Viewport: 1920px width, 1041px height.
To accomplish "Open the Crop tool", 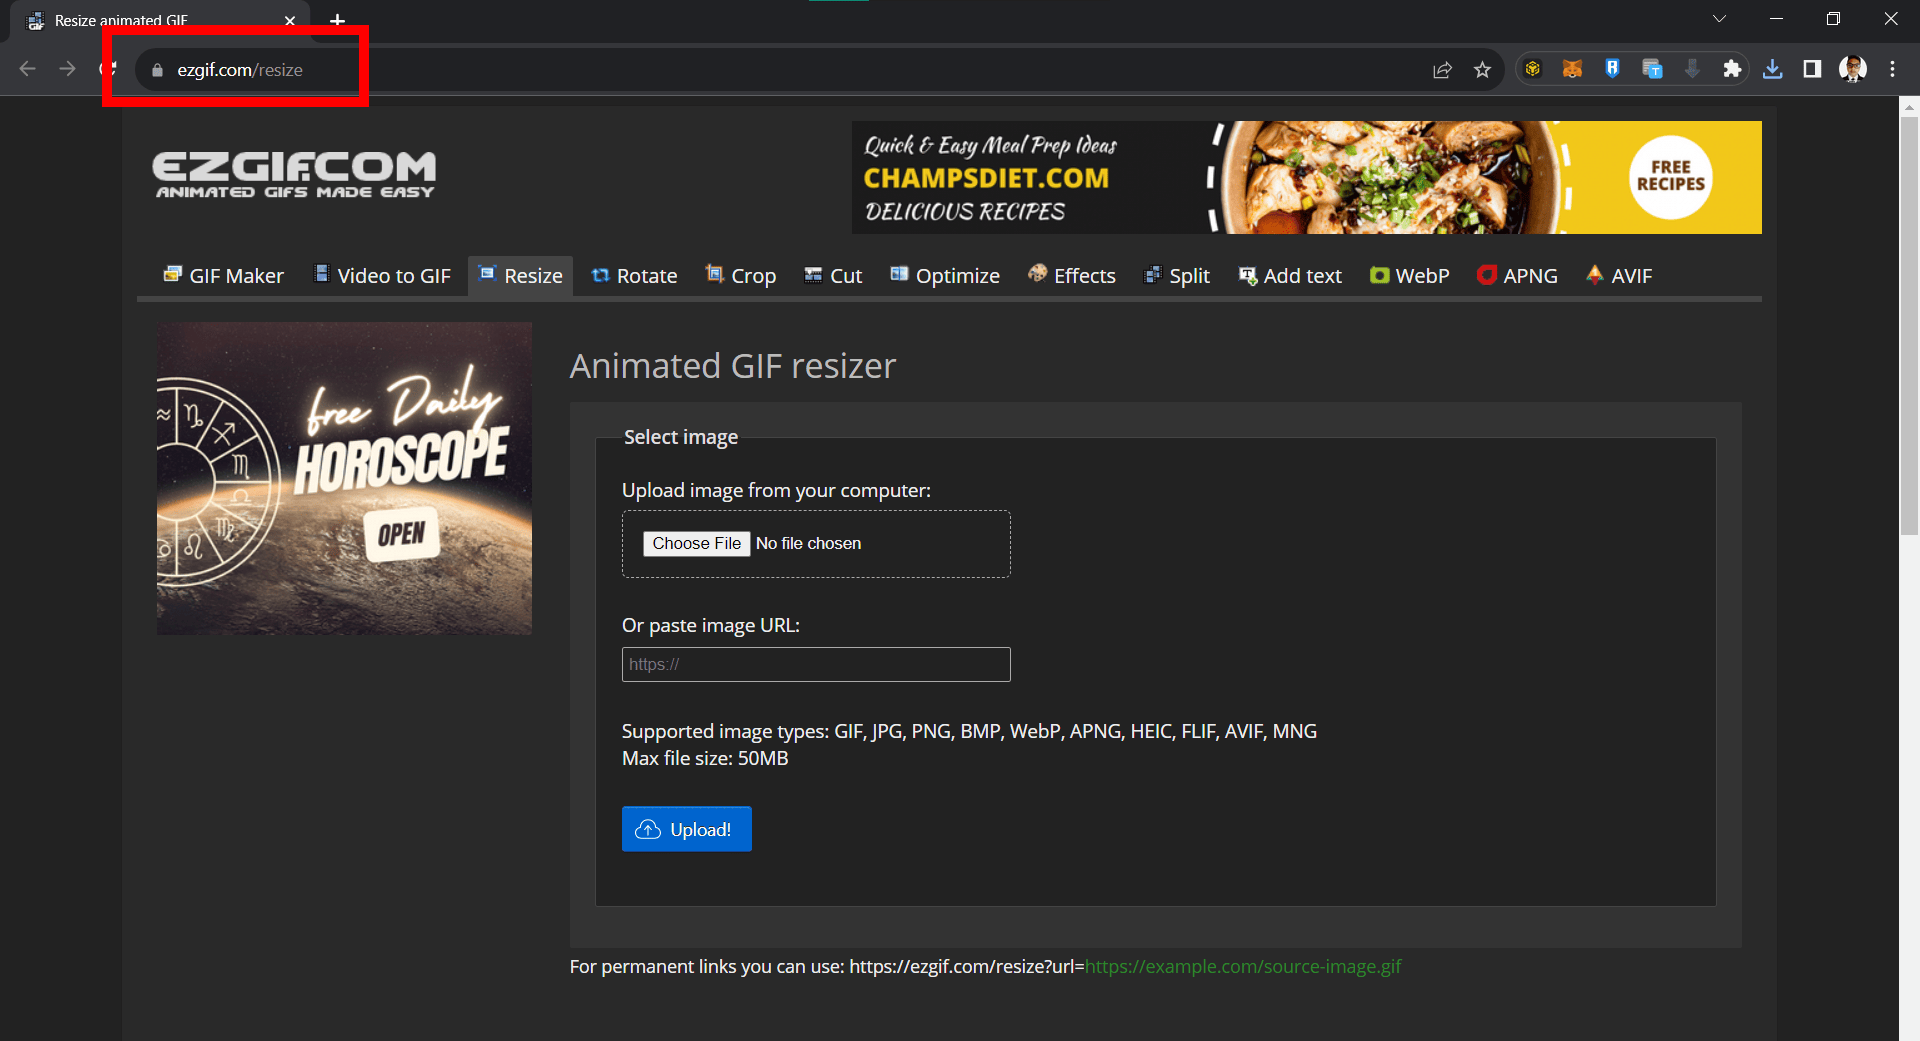I will [740, 275].
